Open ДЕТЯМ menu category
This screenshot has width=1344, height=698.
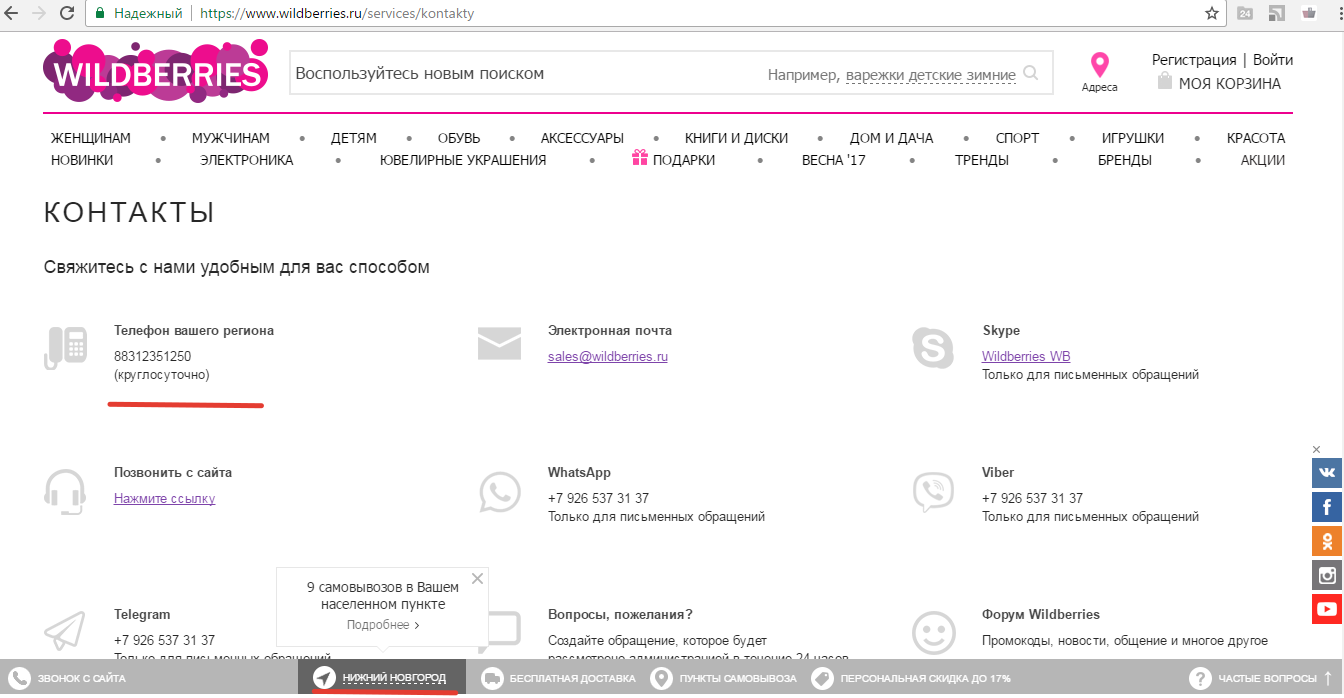pos(354,138)
